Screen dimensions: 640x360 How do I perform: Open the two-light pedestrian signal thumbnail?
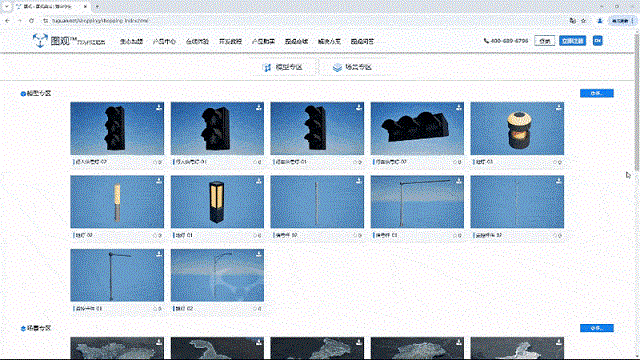click(x=217, y=129)
